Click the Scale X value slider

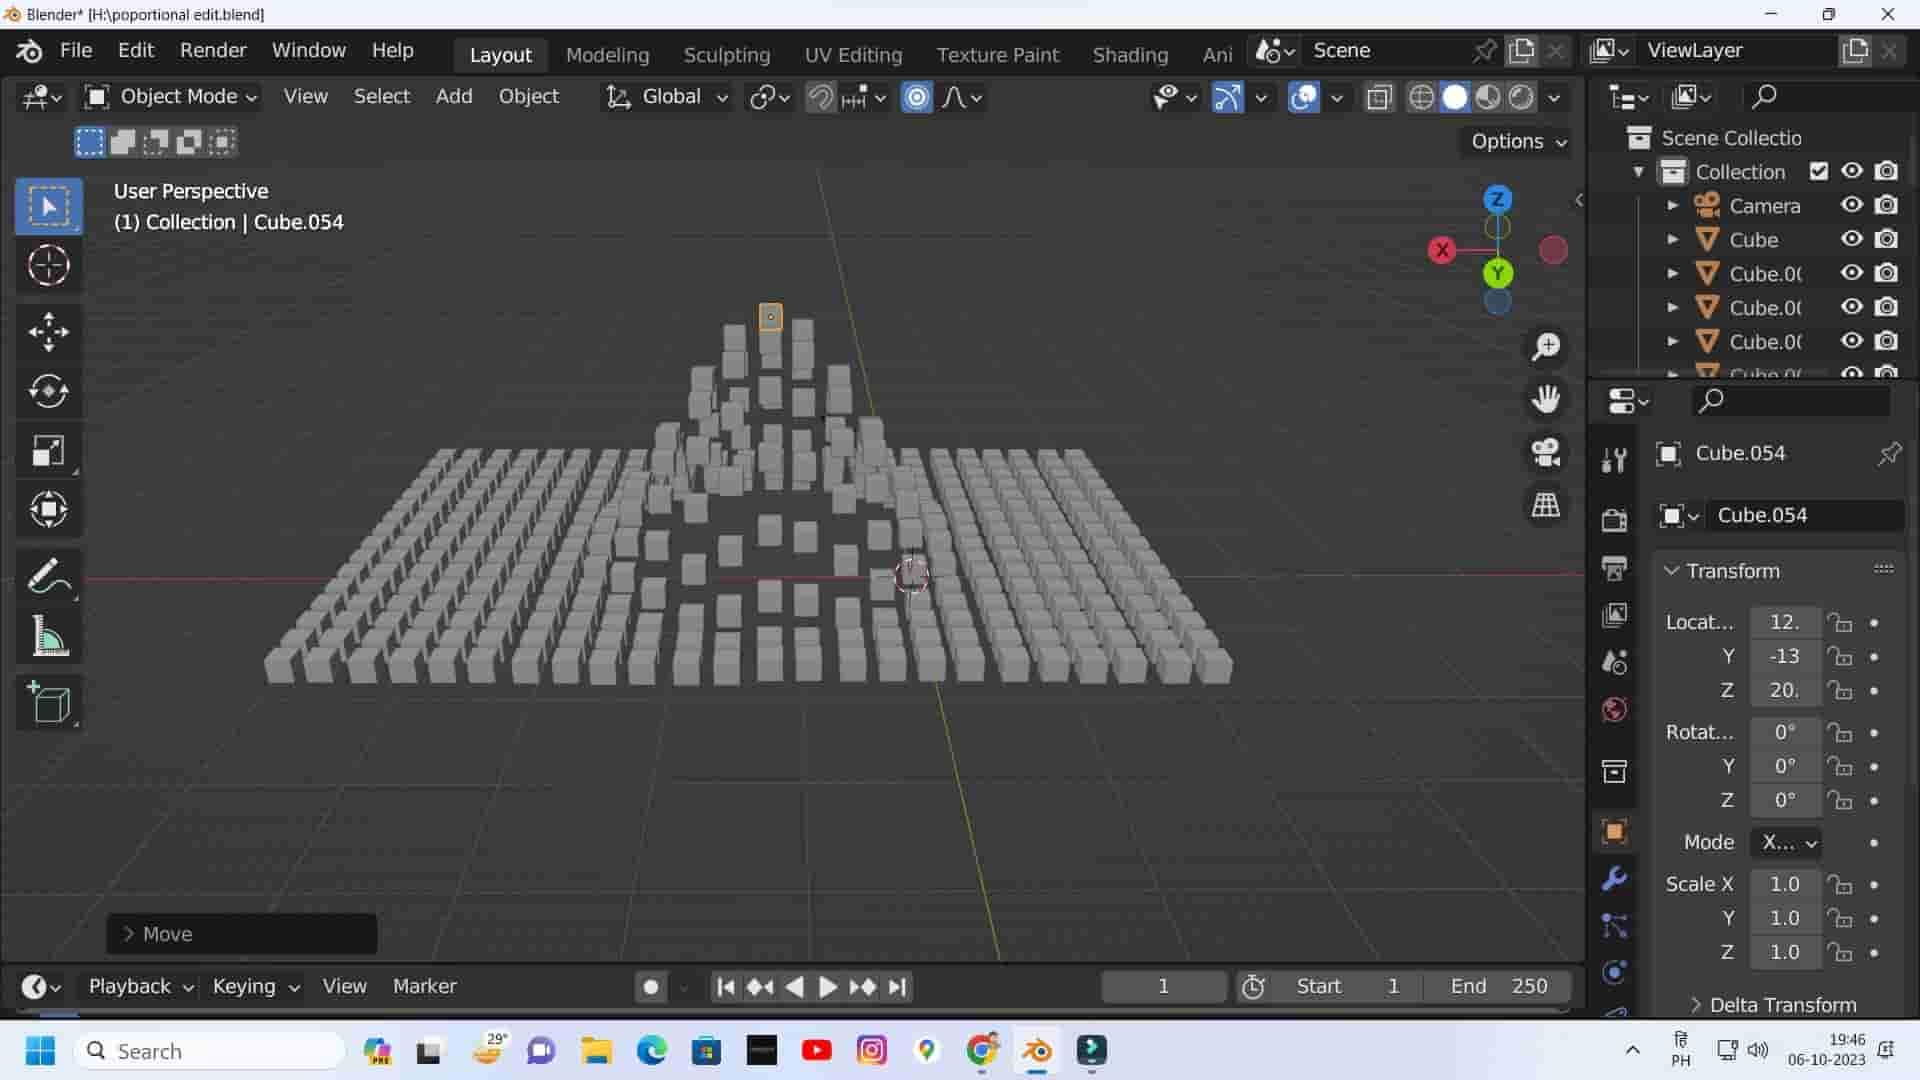click(1784, 883)
